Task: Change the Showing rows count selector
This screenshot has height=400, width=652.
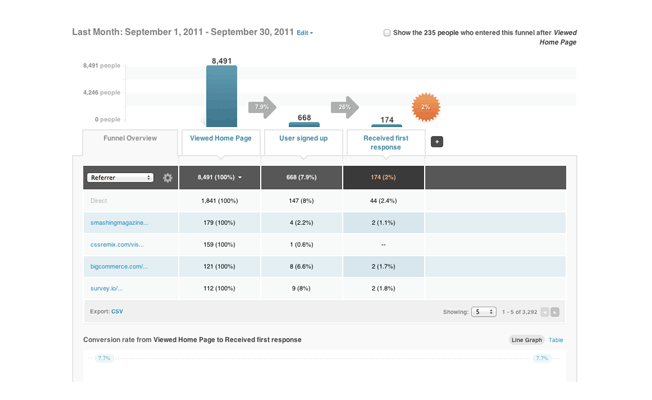Action: [484, 312]
